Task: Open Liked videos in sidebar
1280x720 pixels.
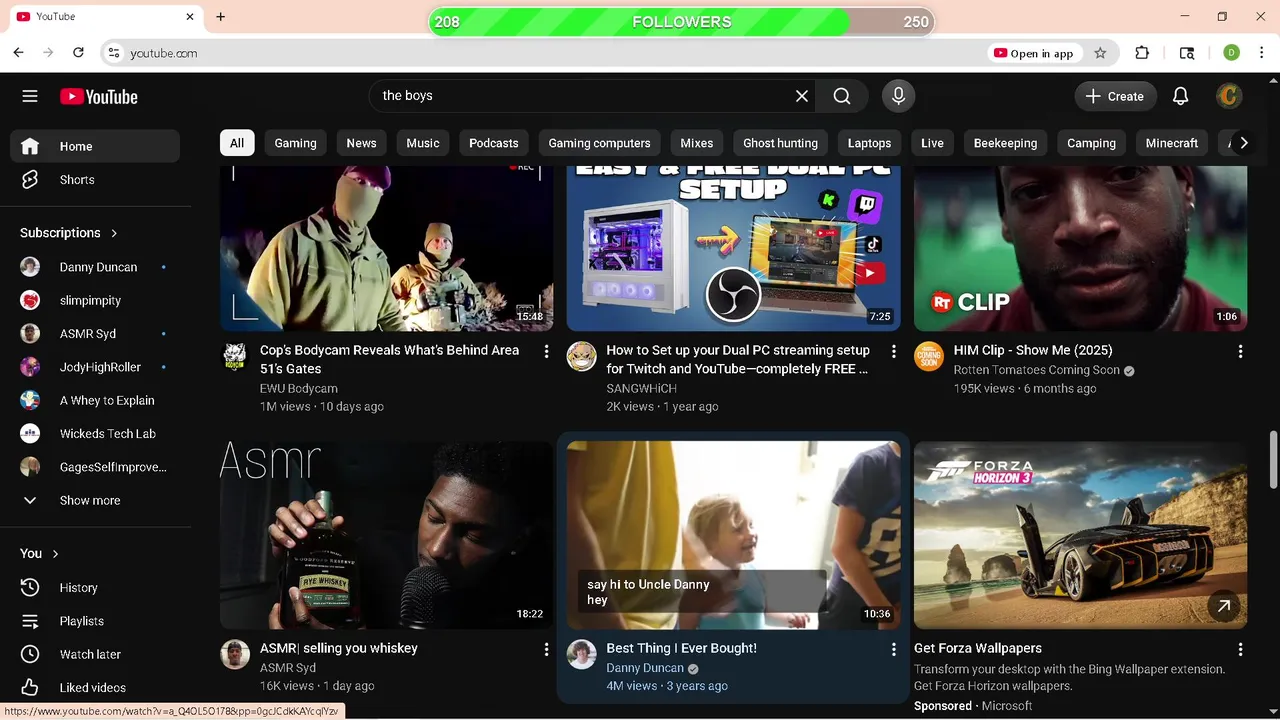Action: [95, 688]
